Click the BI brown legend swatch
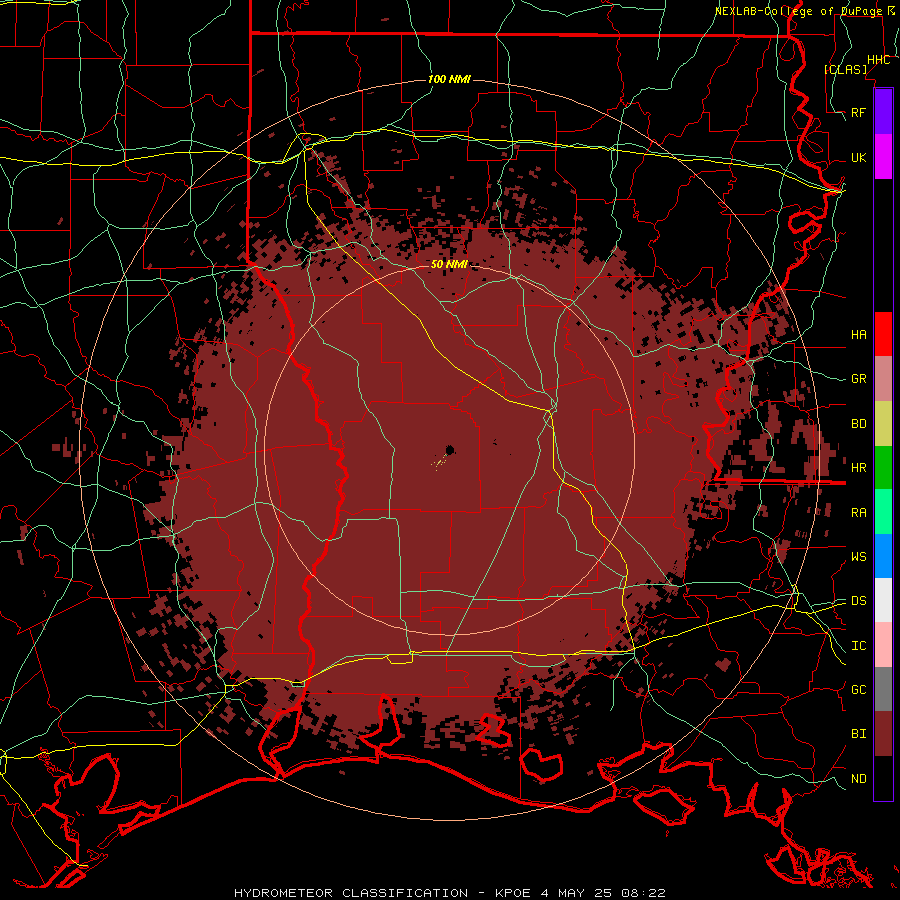This screenshot has height=900, width=900. (883, 734)
